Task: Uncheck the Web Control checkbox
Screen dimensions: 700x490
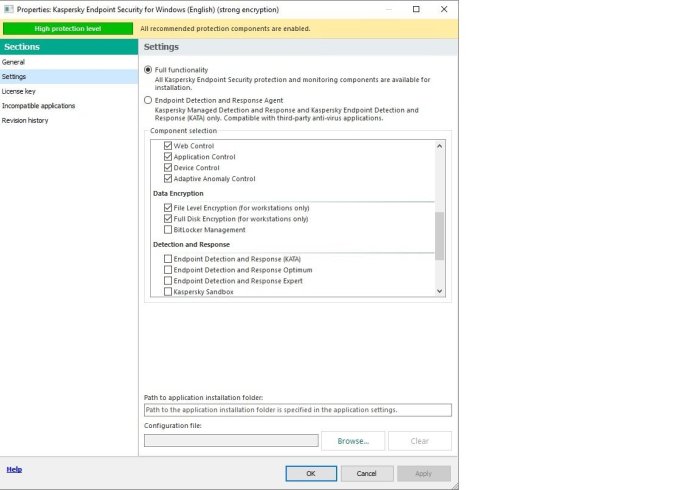Action: pos(168,145)
